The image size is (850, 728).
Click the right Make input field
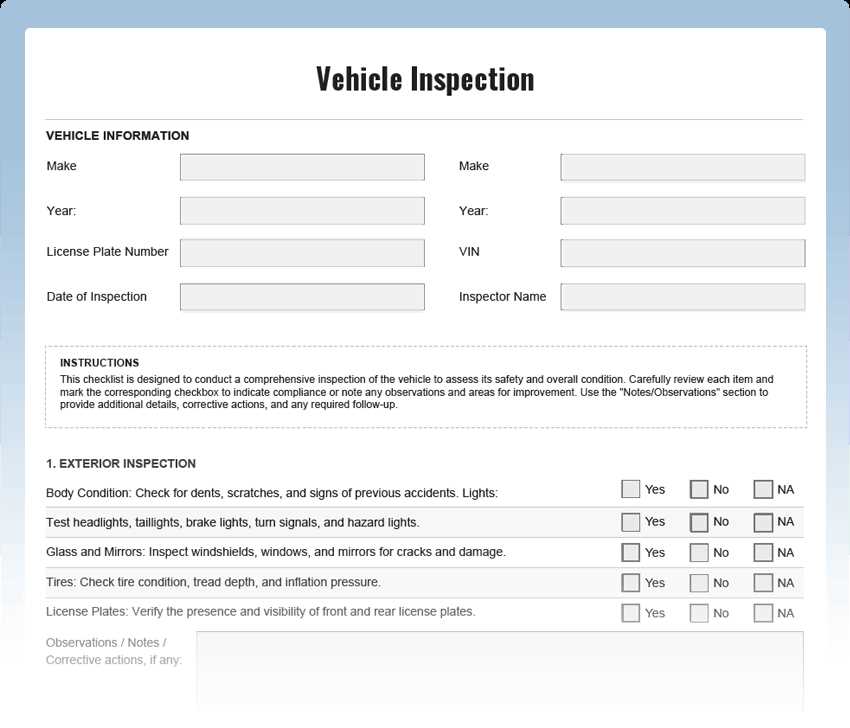click(682, 167)
